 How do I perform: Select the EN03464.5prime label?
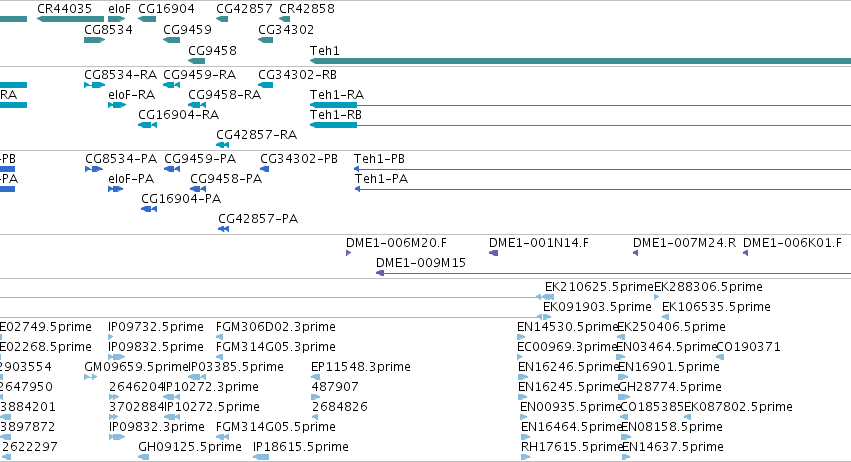point(667,346)
